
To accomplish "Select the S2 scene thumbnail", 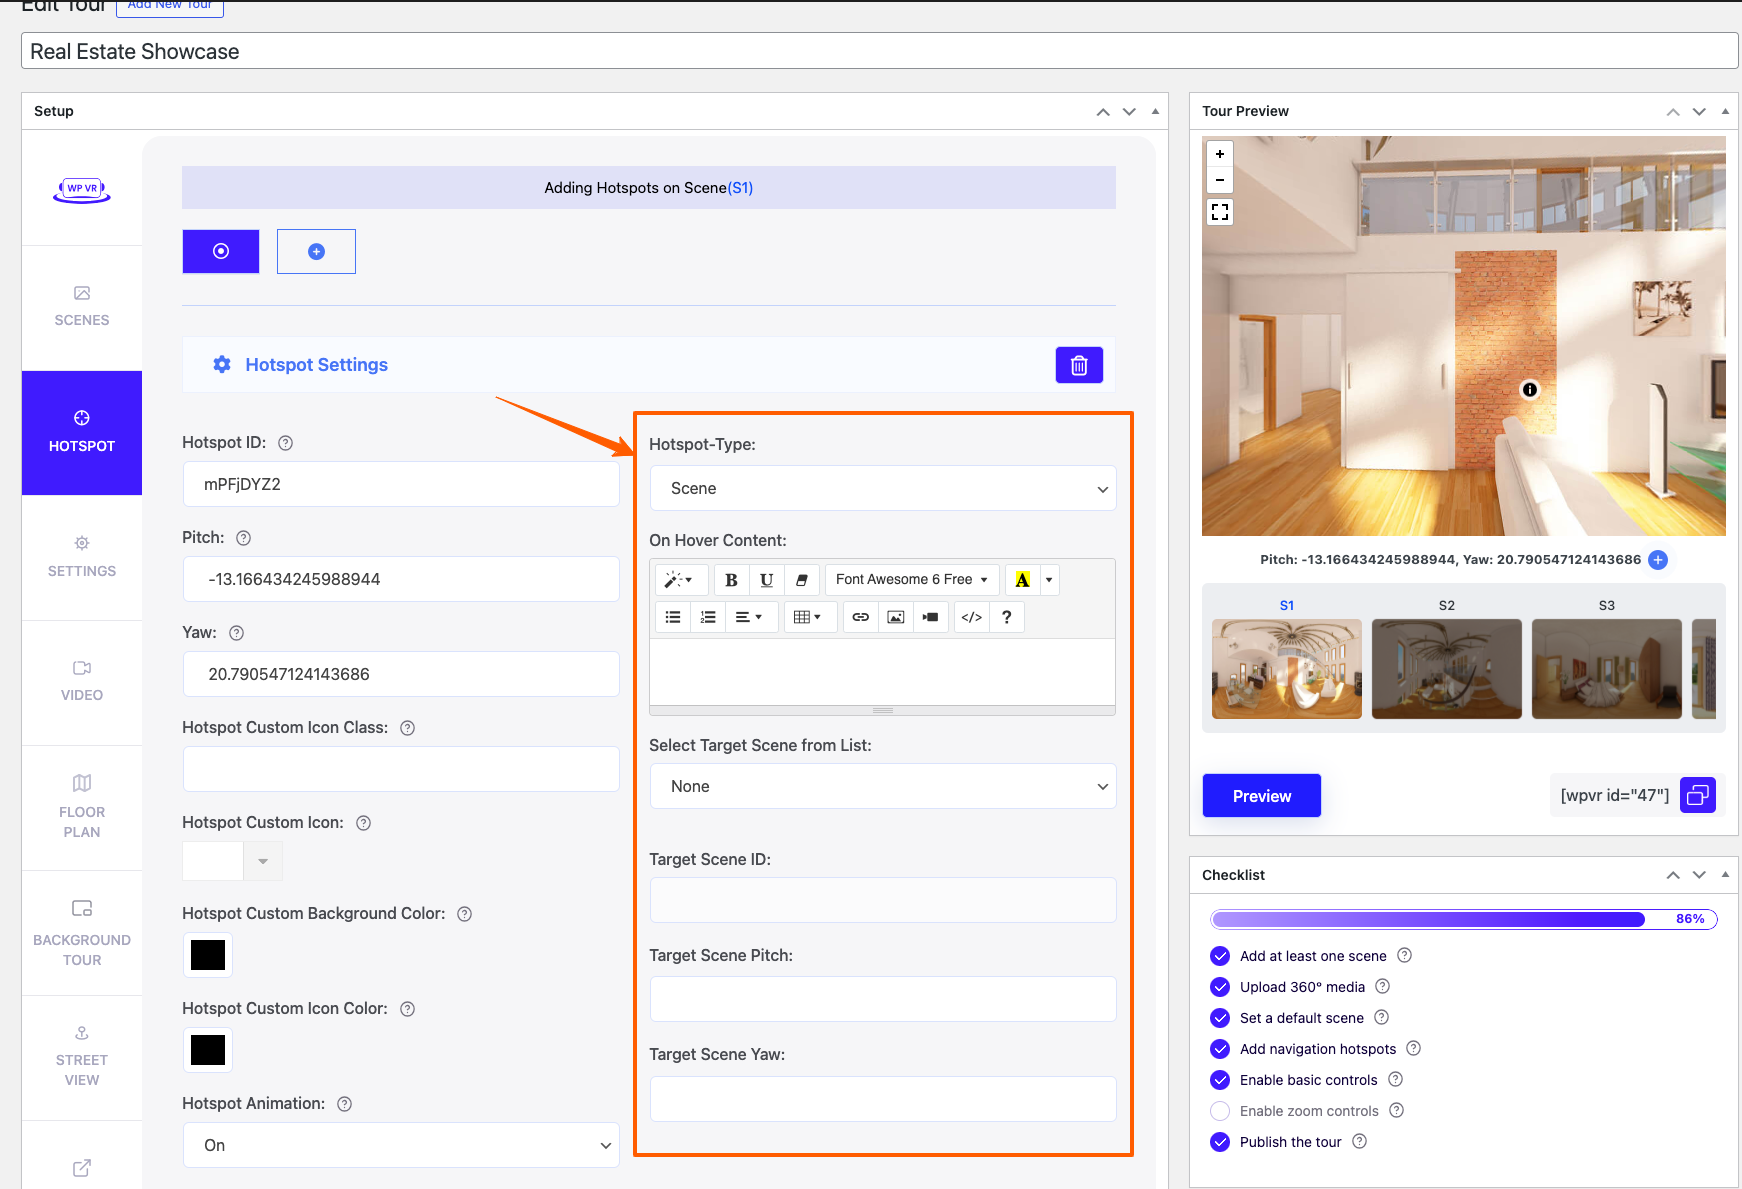I will point(1446,668).
